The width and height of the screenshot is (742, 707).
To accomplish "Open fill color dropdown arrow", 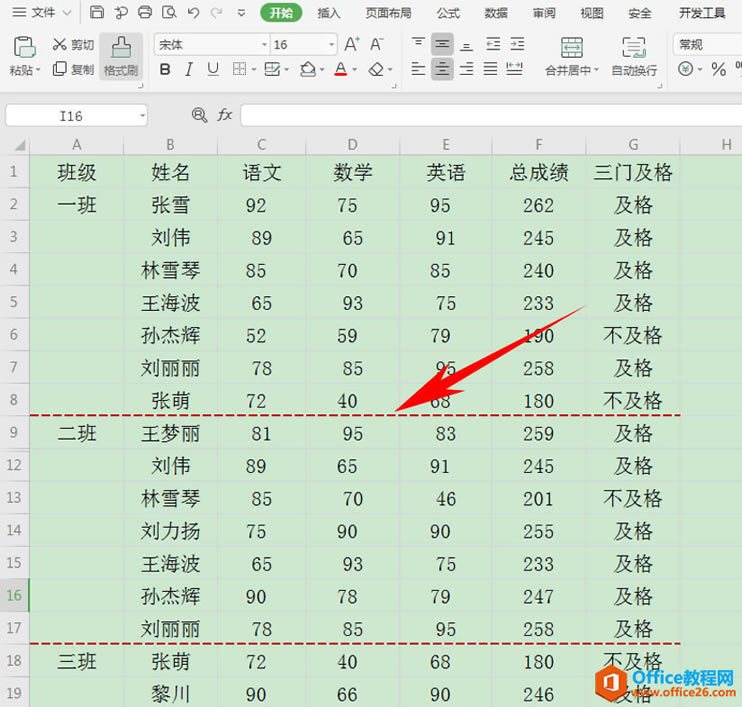I will click(322, 70).
